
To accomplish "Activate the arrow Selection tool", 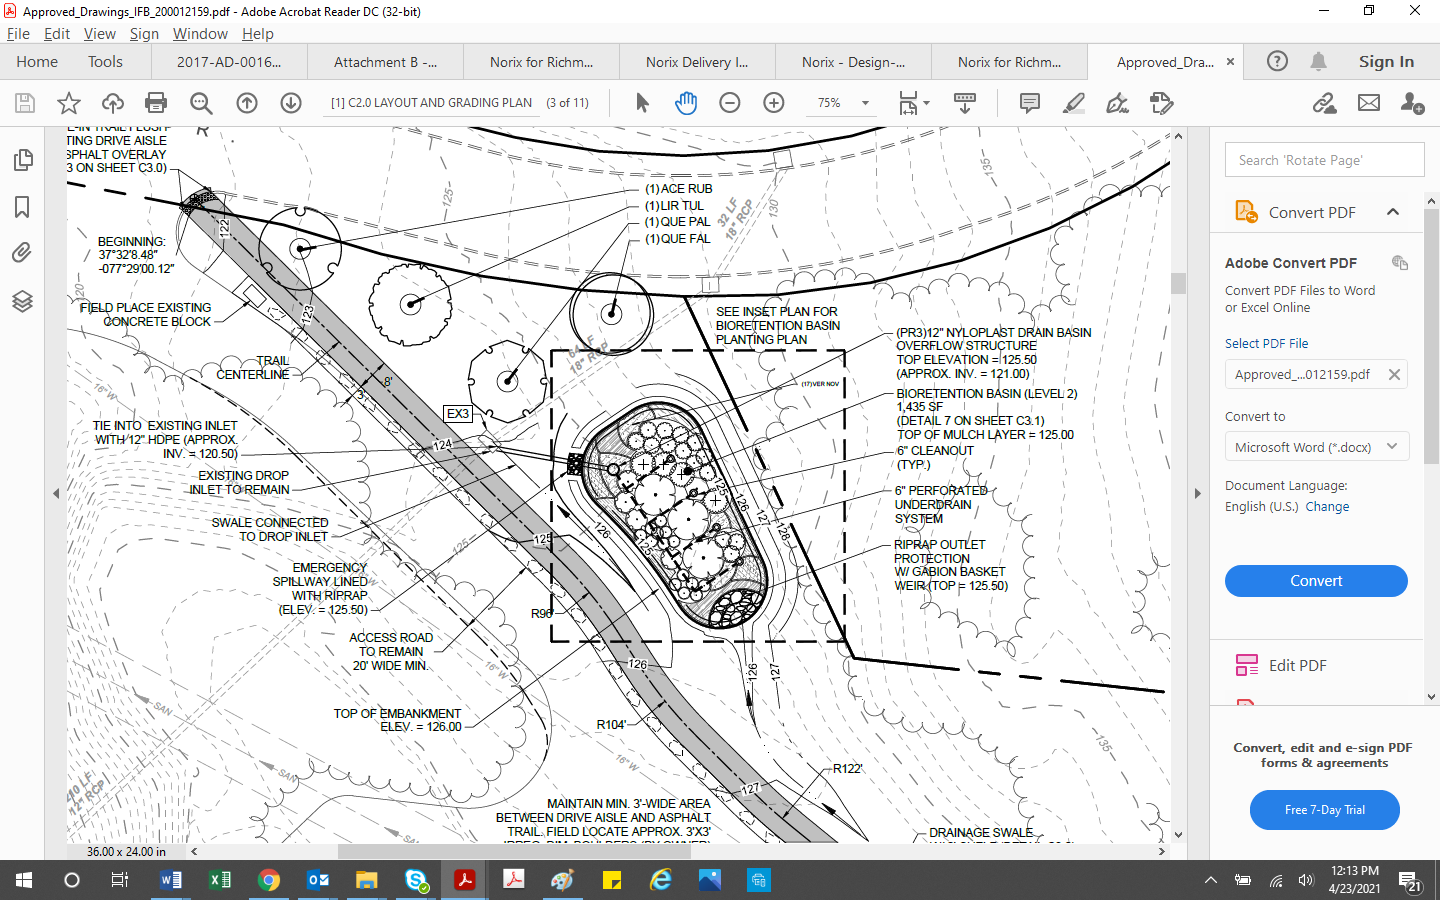I will point(642,103).
